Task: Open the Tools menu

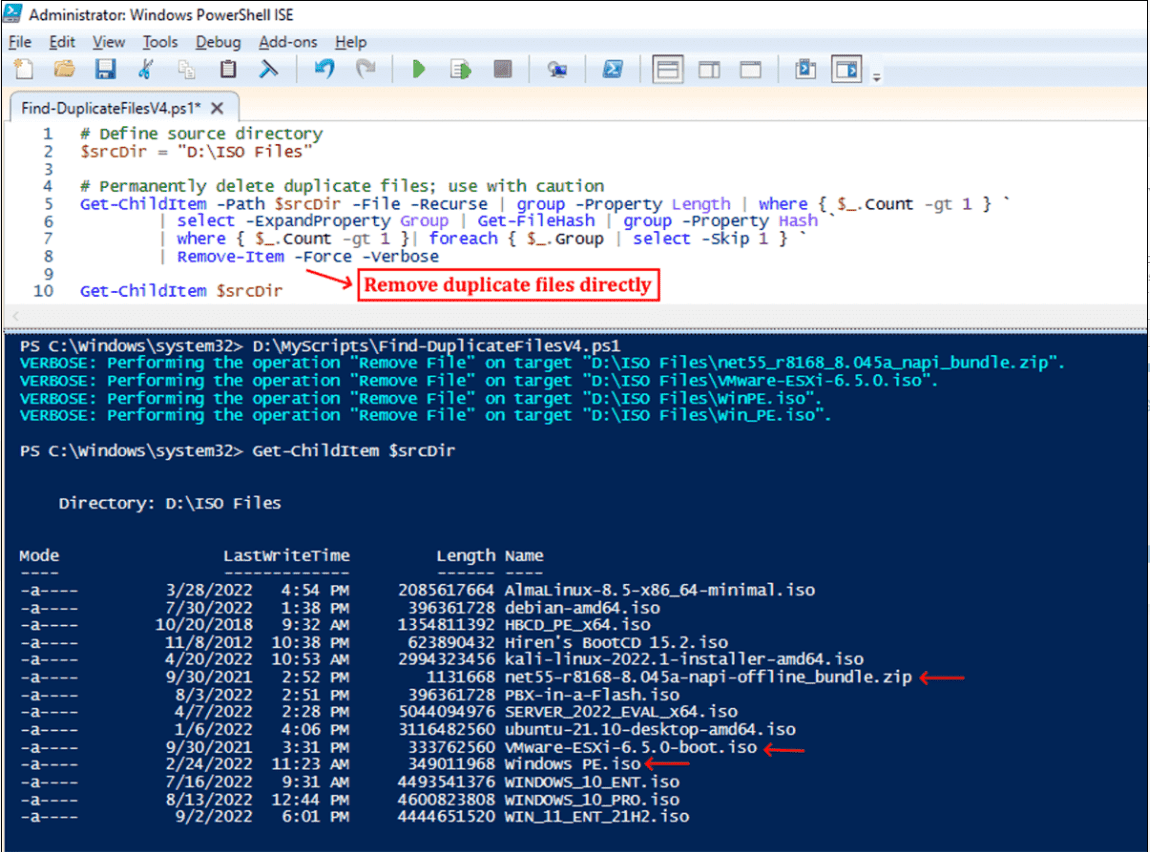Action: coord(160,42)
